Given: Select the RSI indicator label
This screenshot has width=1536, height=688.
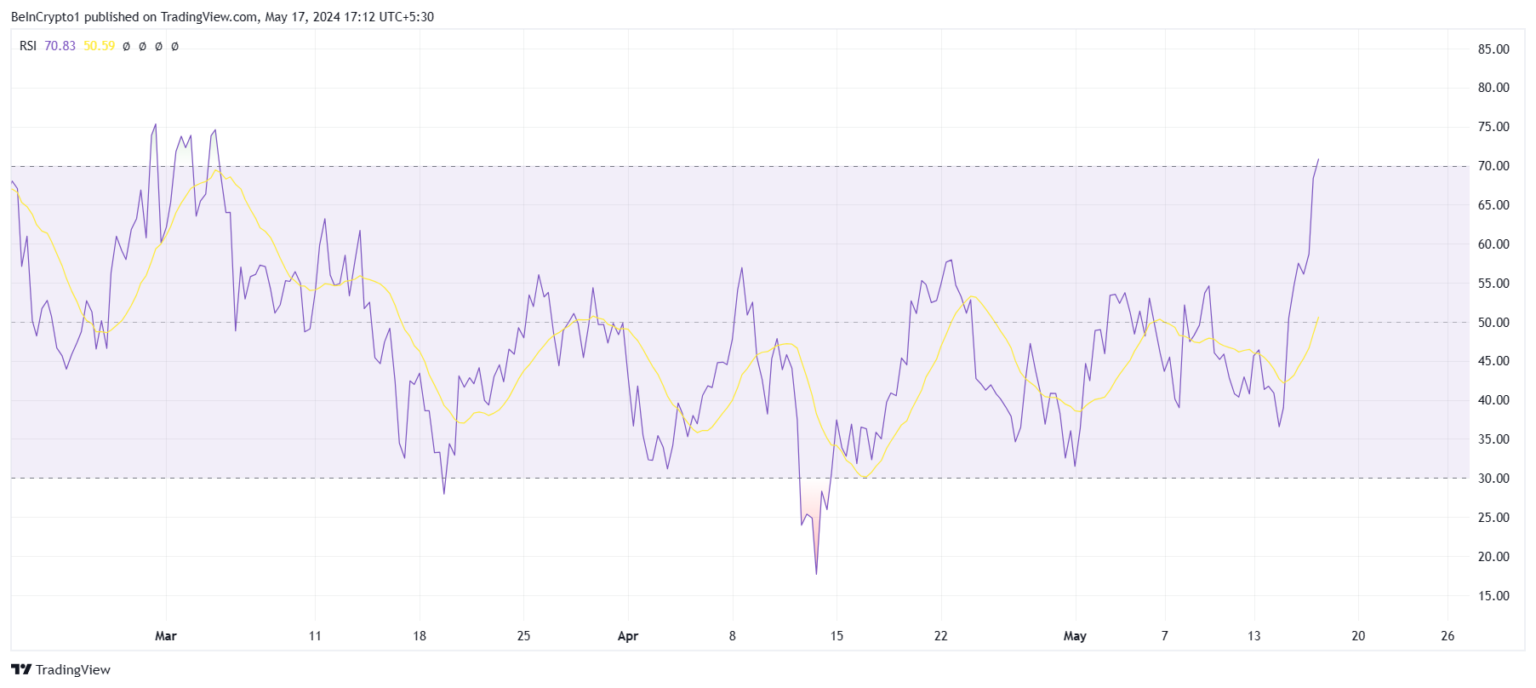Looking at the screenshot, I should (x=28, y=46).
